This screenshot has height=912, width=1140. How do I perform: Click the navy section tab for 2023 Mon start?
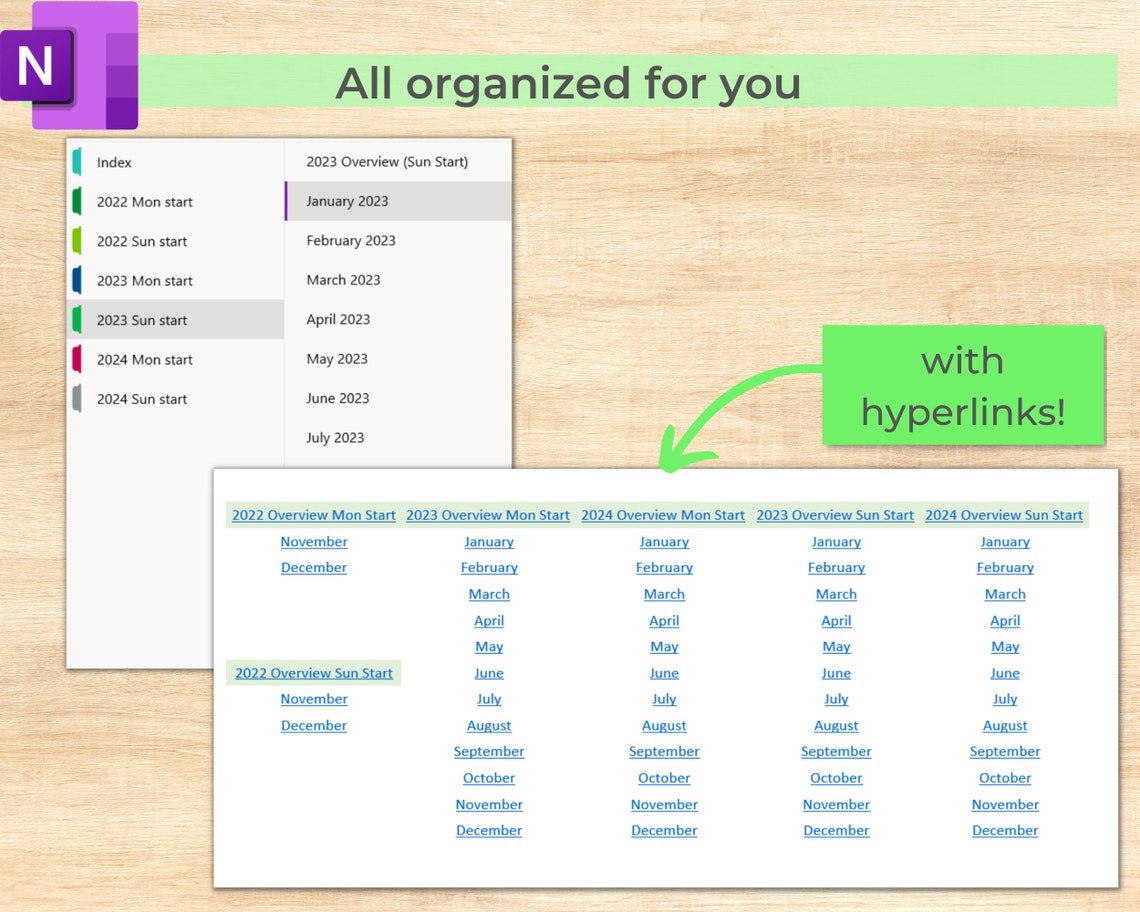77,281
